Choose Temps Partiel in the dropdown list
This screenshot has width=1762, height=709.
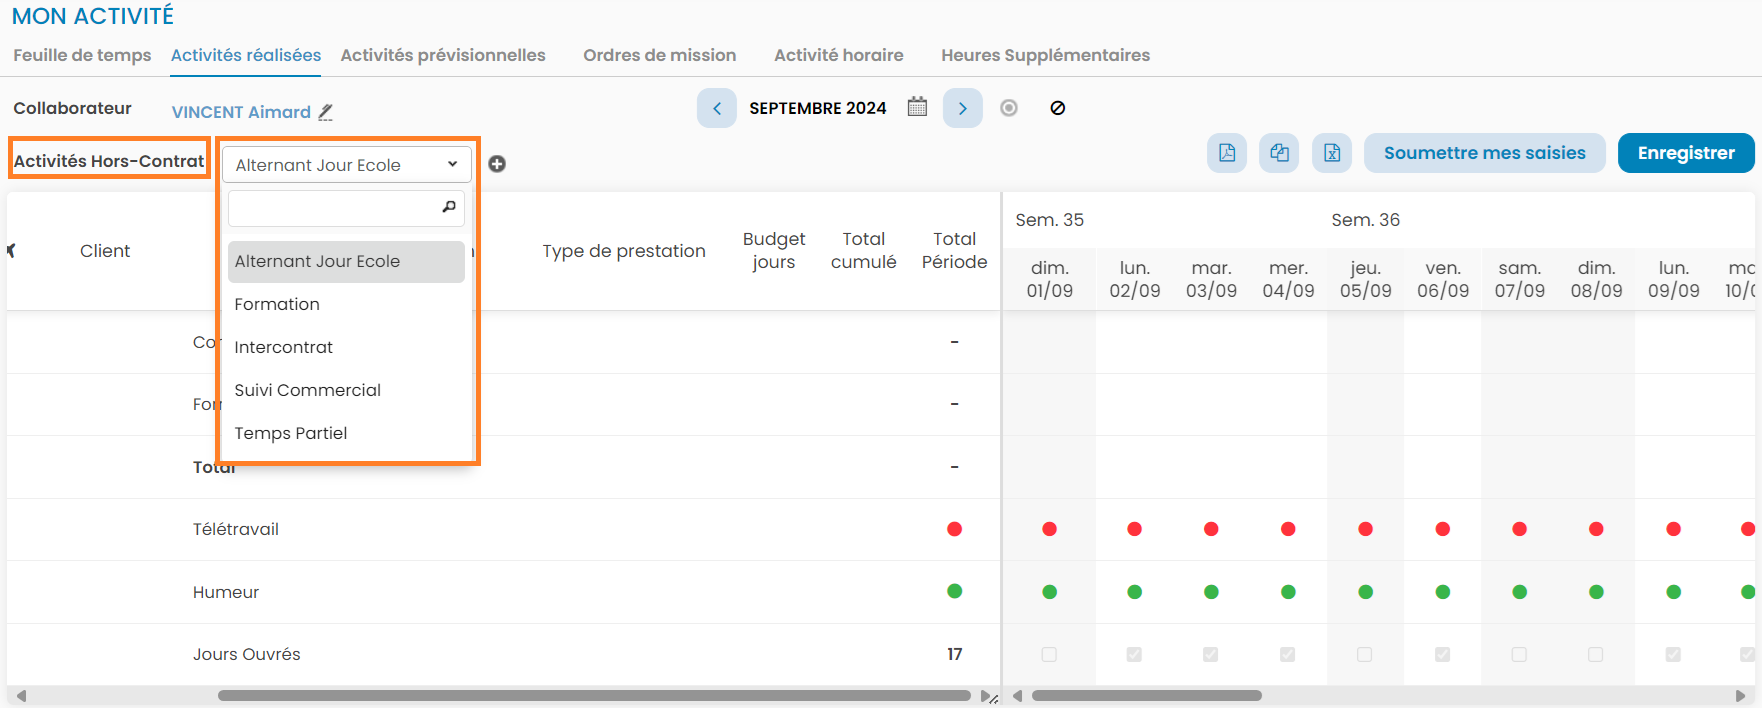coord(291,433)
